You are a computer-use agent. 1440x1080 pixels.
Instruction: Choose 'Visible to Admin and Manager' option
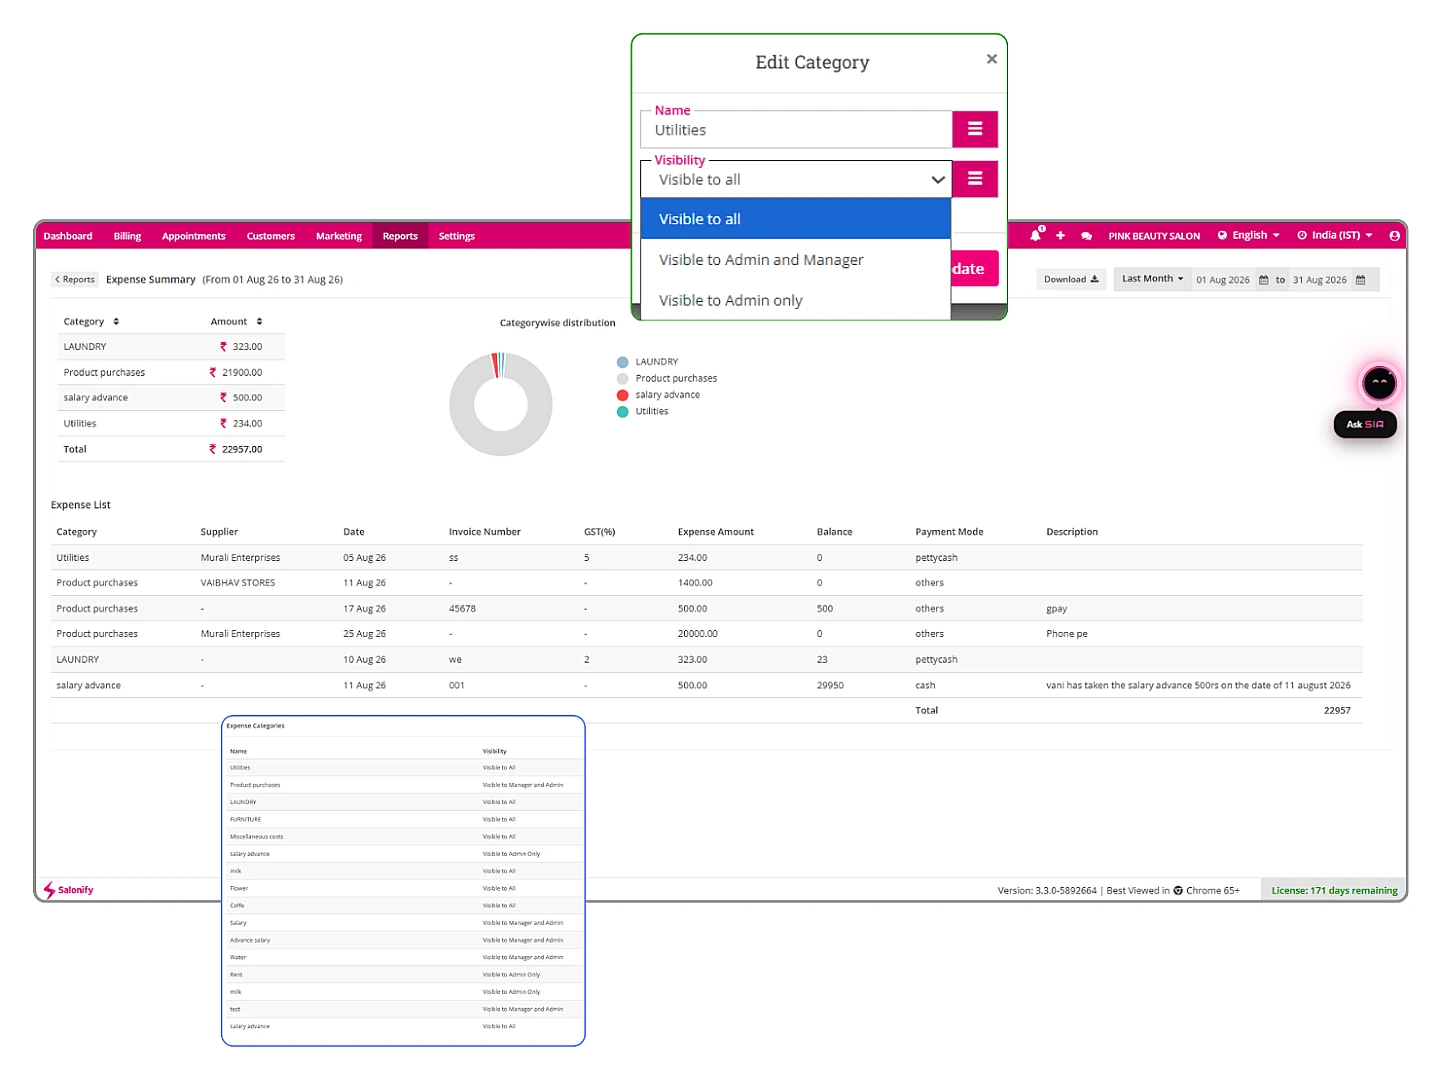795,260
